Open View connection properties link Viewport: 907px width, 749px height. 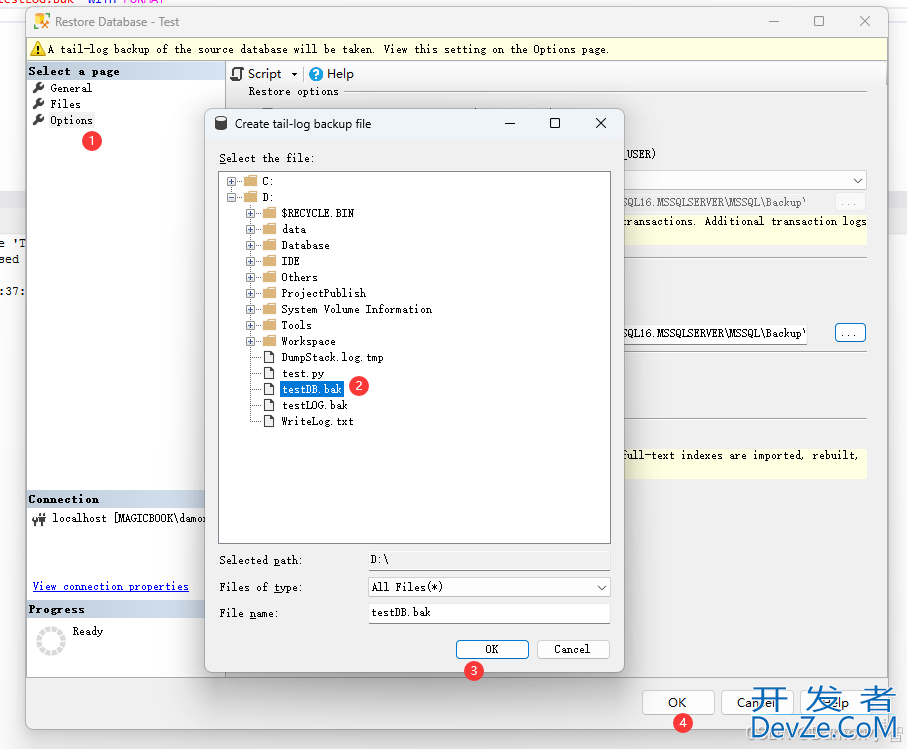pos(110,586)
